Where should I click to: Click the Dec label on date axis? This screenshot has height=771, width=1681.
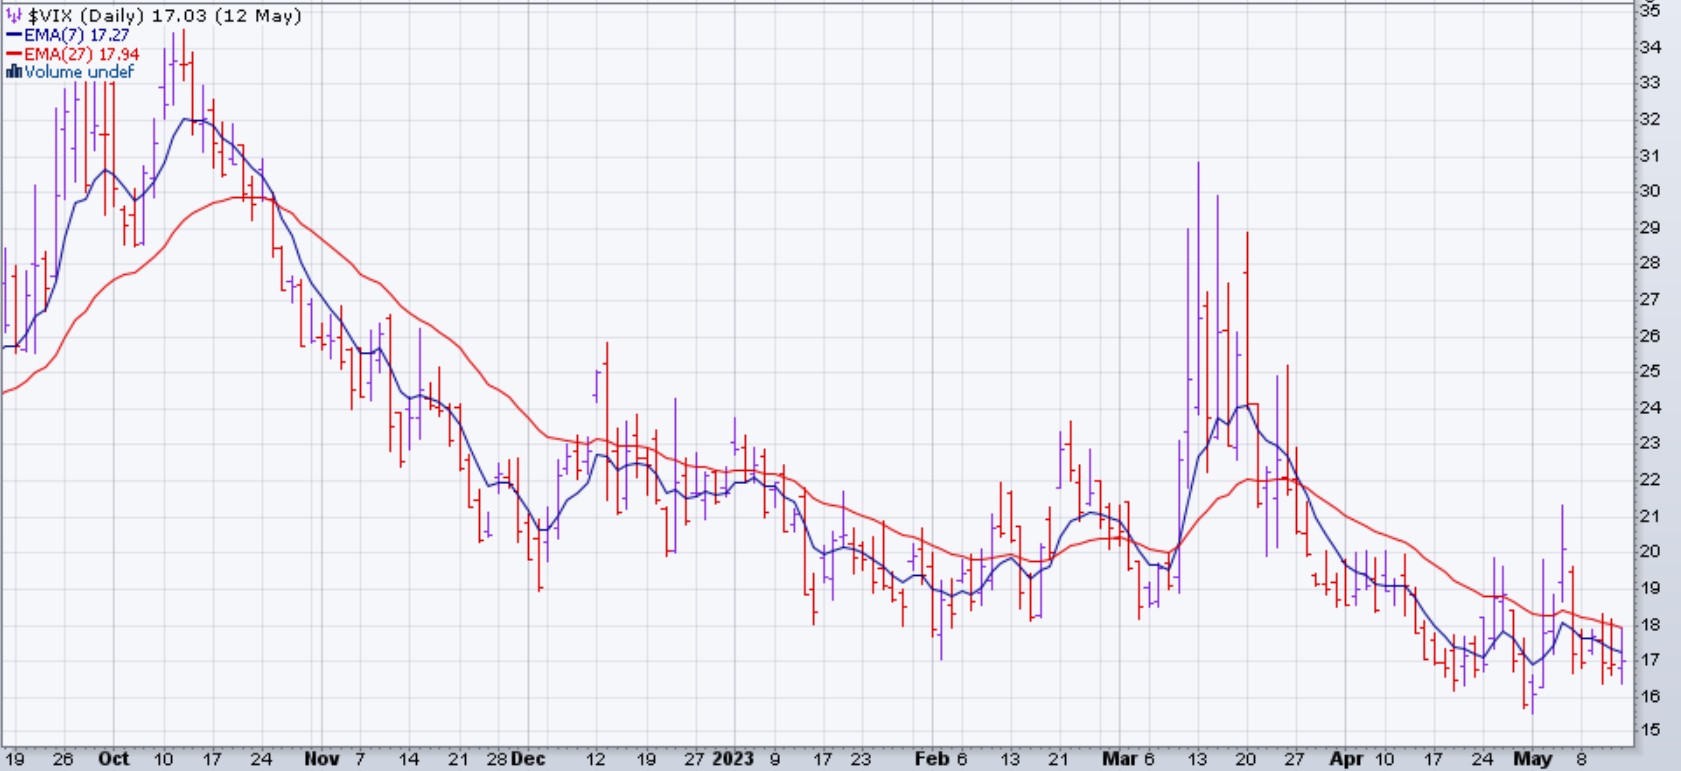pos(528,759)
